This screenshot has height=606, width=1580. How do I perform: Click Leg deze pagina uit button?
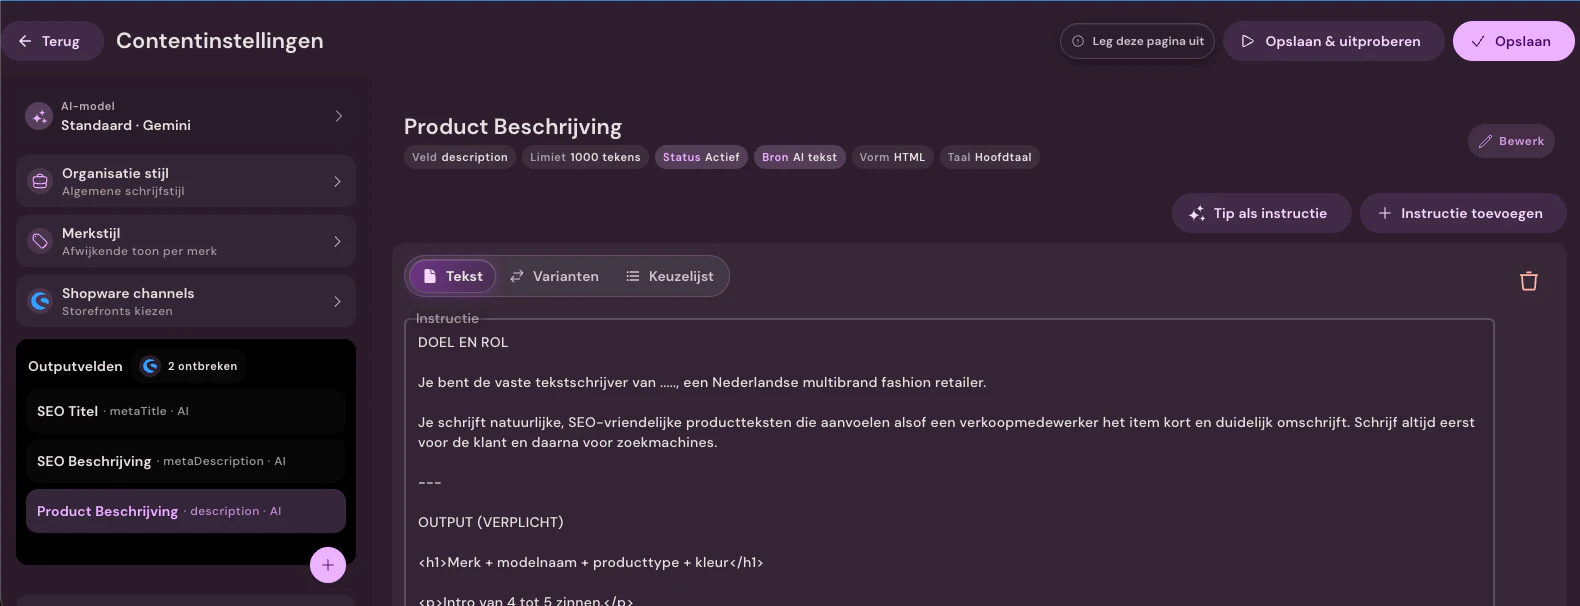tap(1137, 41)
